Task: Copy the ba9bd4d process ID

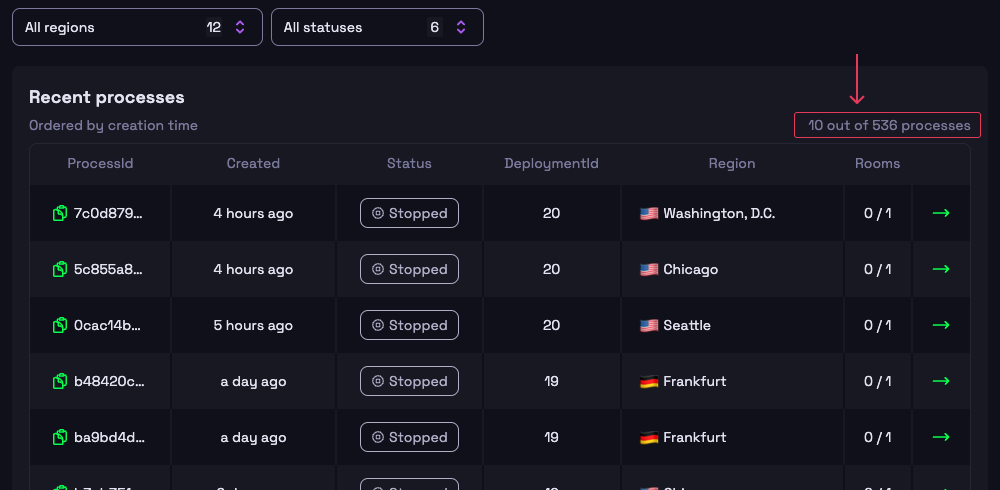Action: pyautogui.click(x=60, y=437)
